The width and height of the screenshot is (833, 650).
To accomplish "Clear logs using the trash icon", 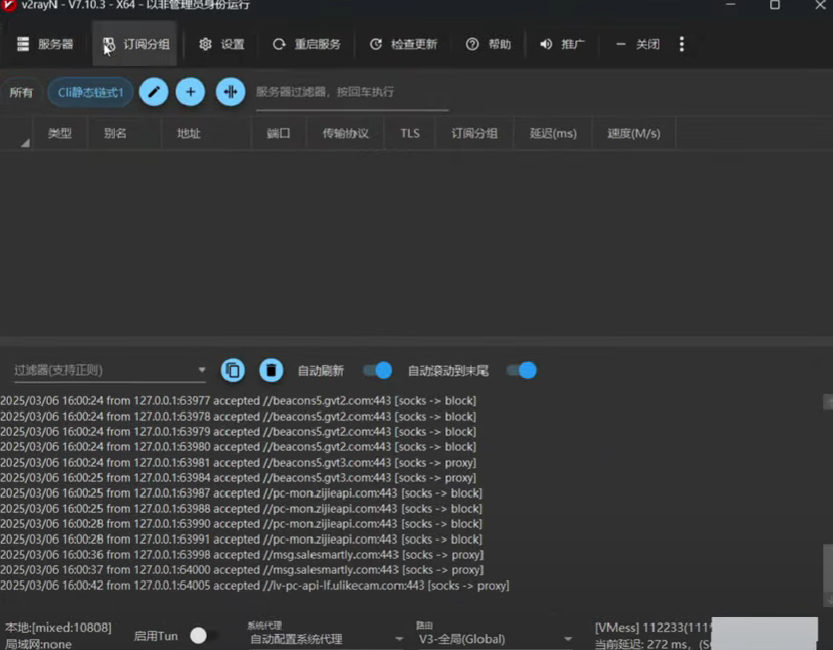I will point(270,370).
